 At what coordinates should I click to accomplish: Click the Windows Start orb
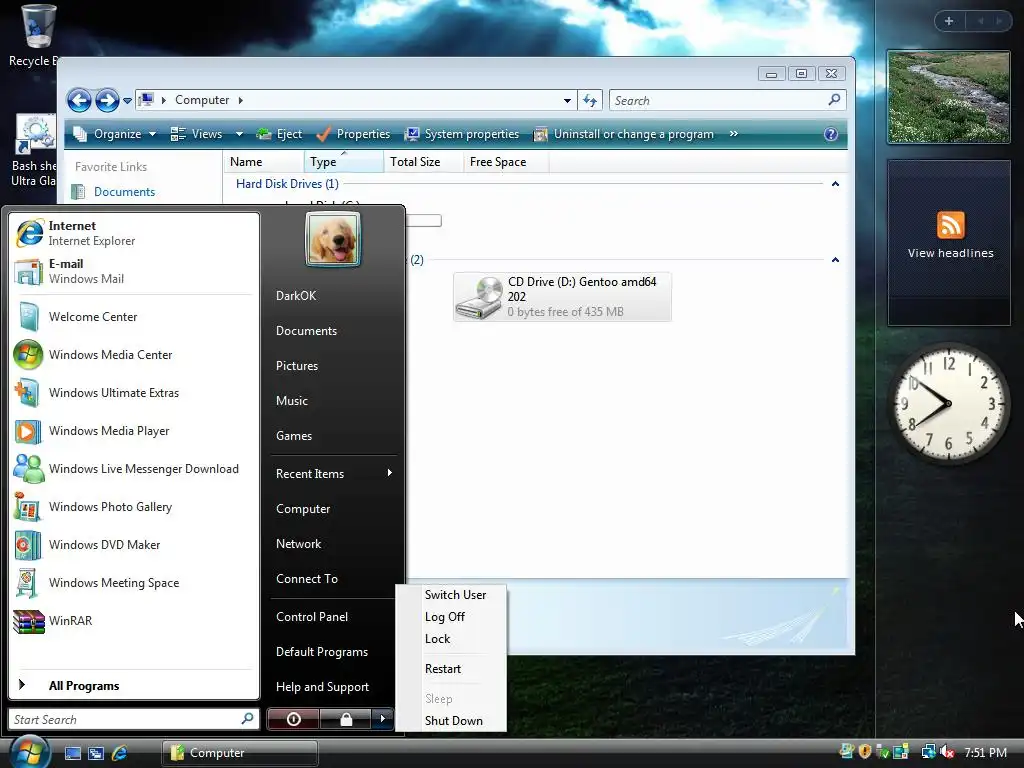pos(29,751)
